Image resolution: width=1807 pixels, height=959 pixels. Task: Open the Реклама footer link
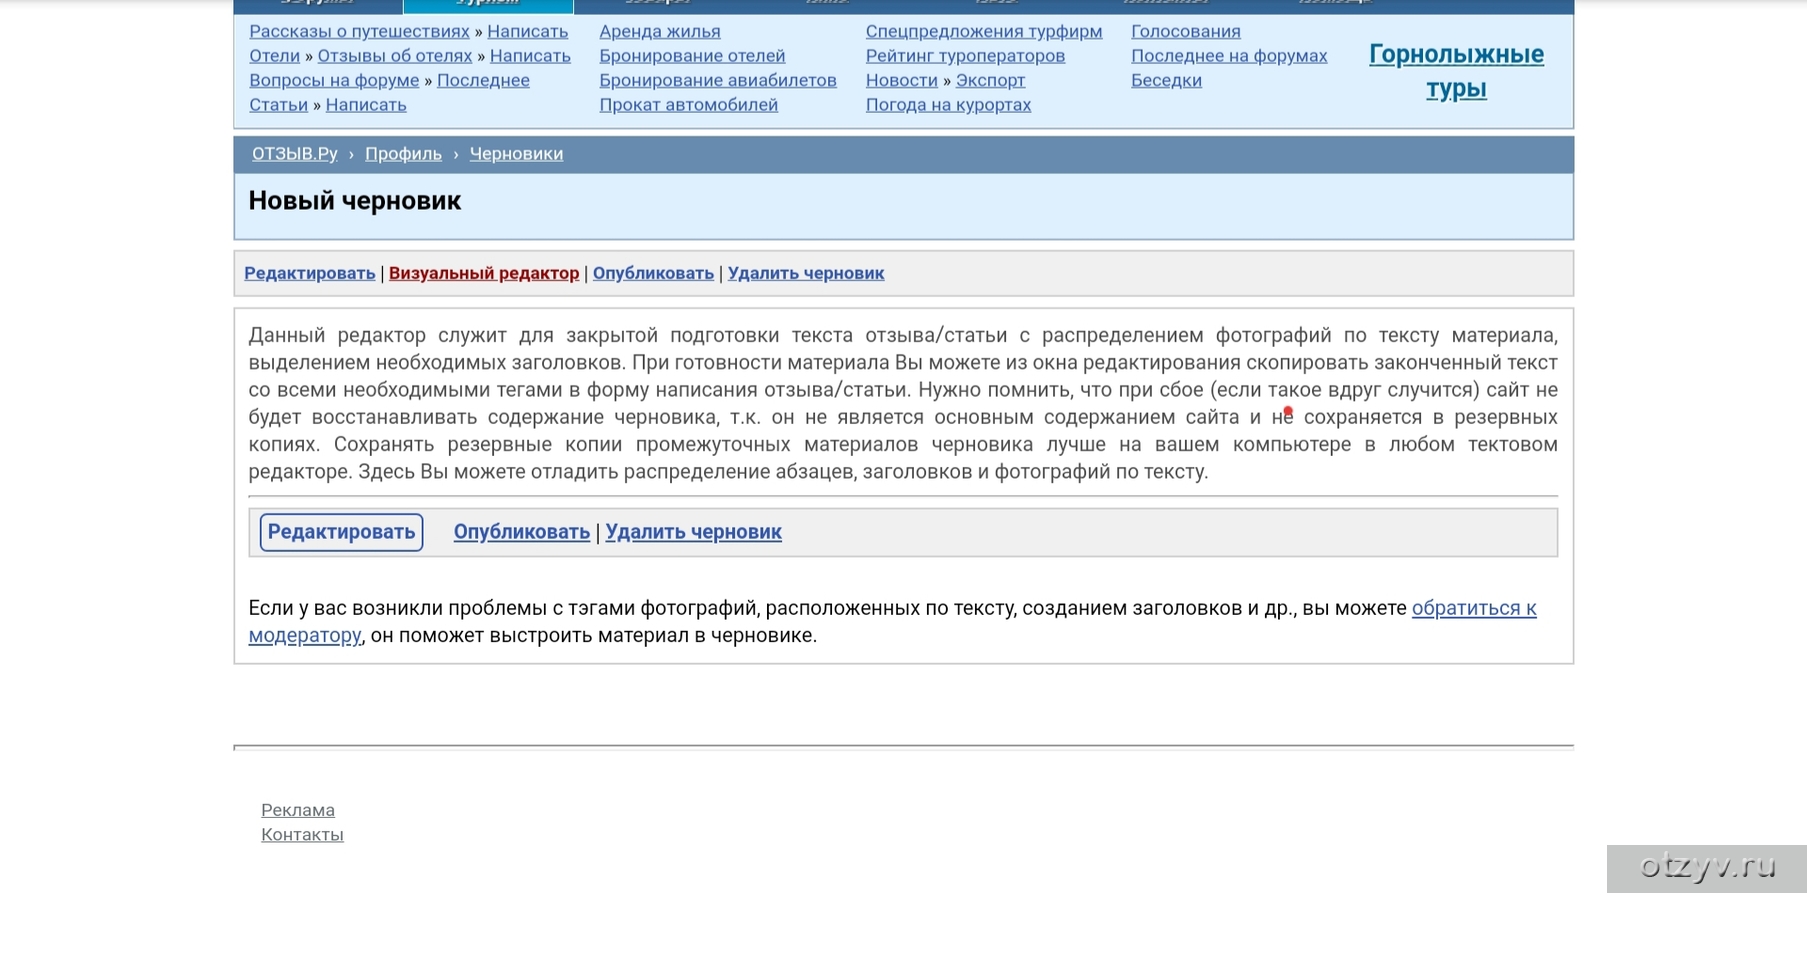298,810
